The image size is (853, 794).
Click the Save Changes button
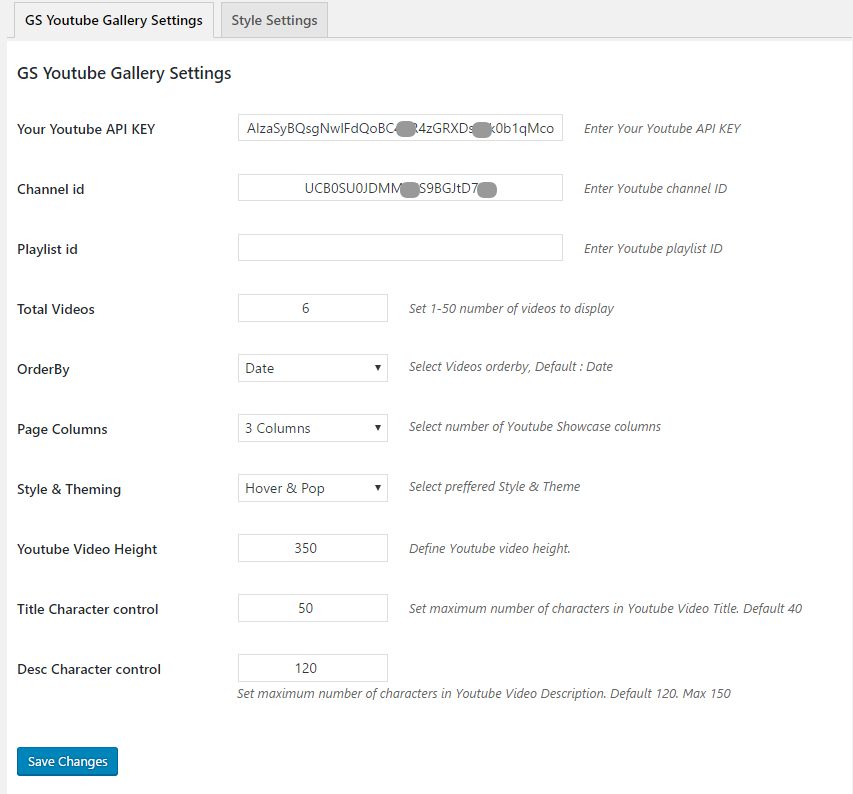[67, 761]
